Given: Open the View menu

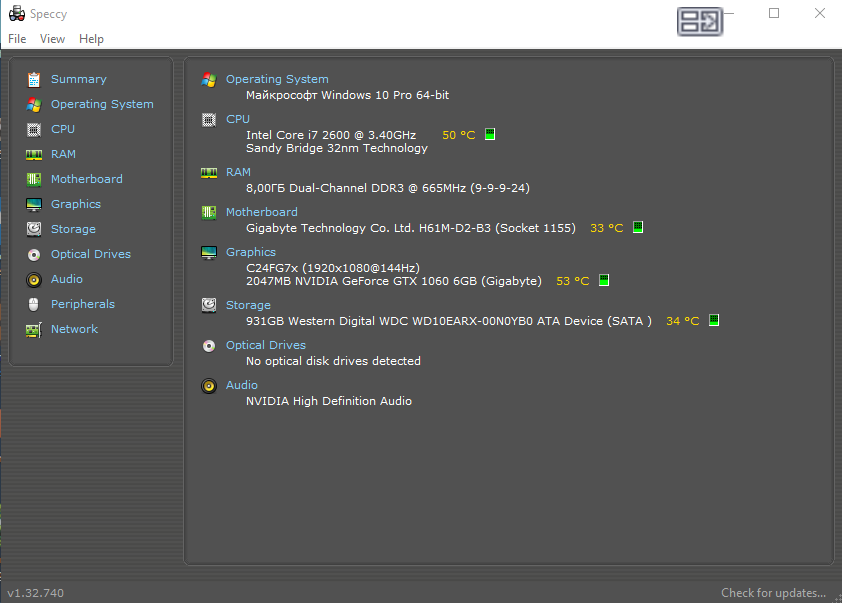Looking at the screenshot, I should coord(52,39).
